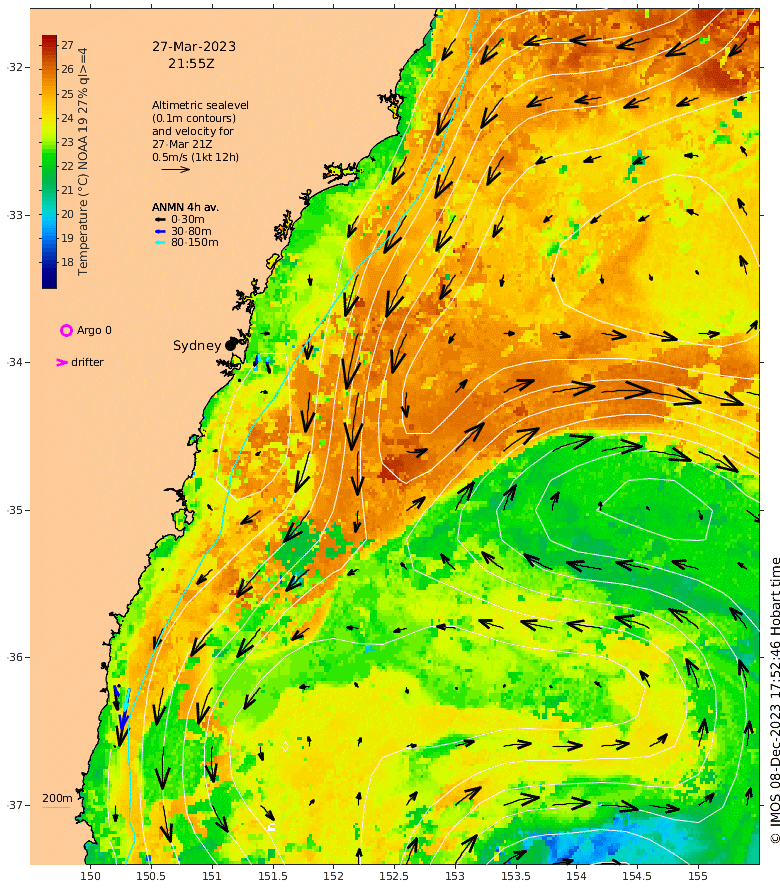
Task: Click the 'and velocity for' text line
Action: click(x=192, y=131)
